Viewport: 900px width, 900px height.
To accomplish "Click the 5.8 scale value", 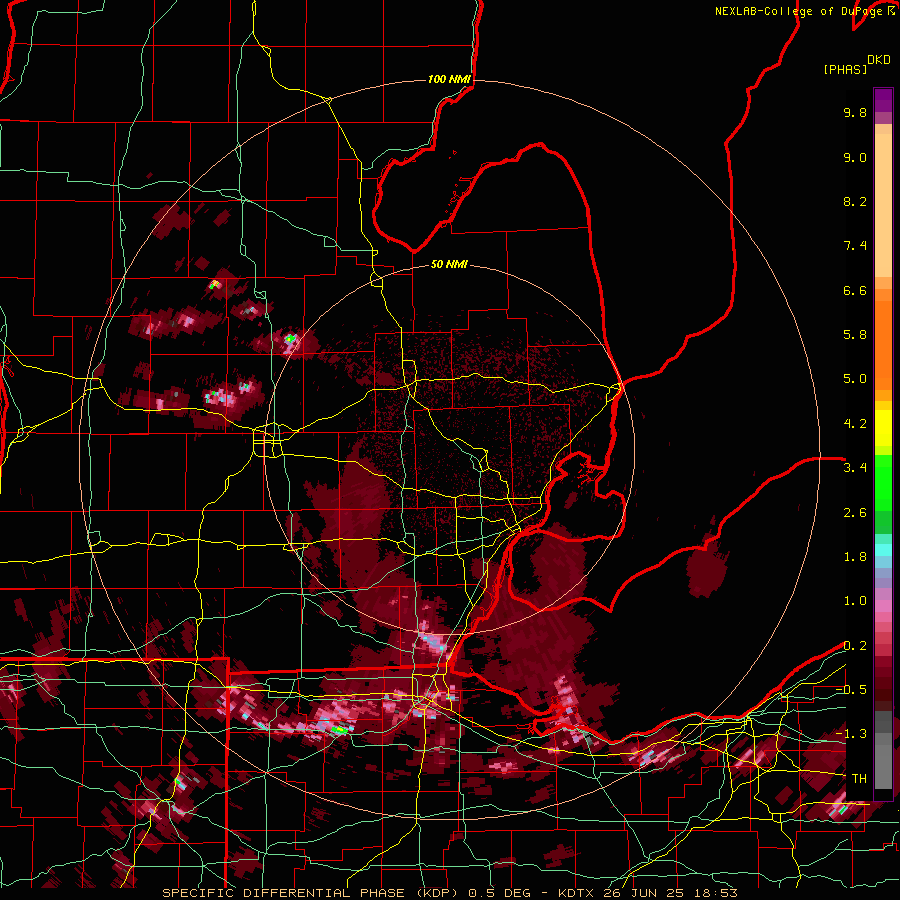I will pos(855,335).
